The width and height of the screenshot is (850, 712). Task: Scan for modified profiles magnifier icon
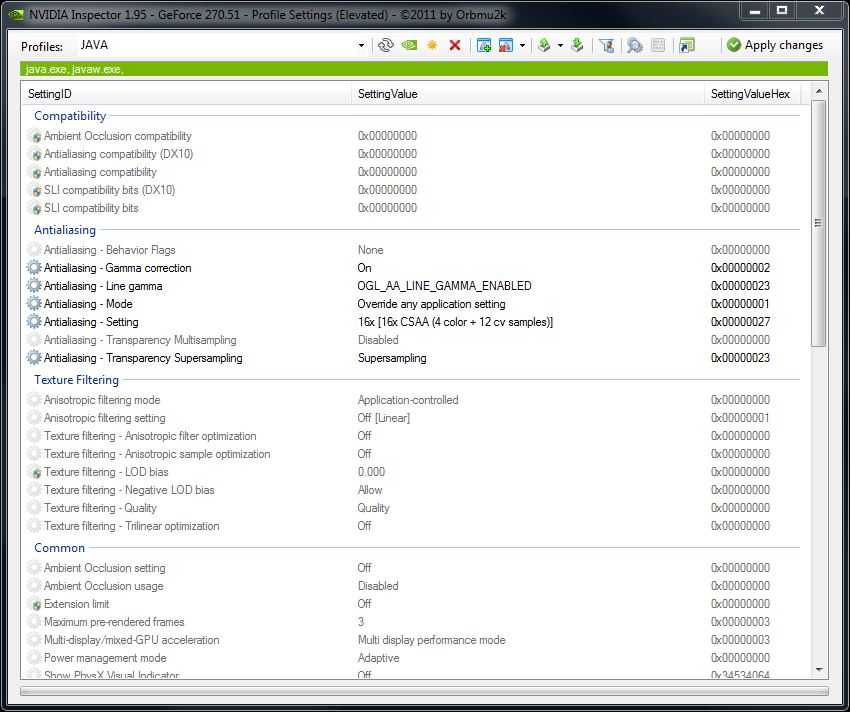(634, 46)
